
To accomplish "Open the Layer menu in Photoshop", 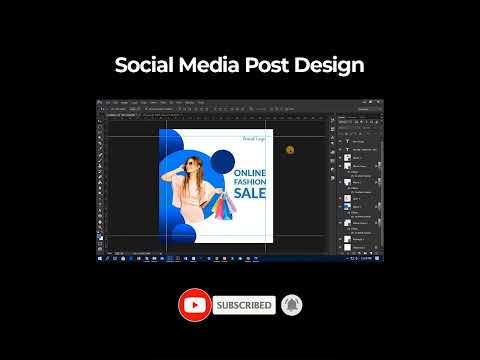I will [134, 103].
